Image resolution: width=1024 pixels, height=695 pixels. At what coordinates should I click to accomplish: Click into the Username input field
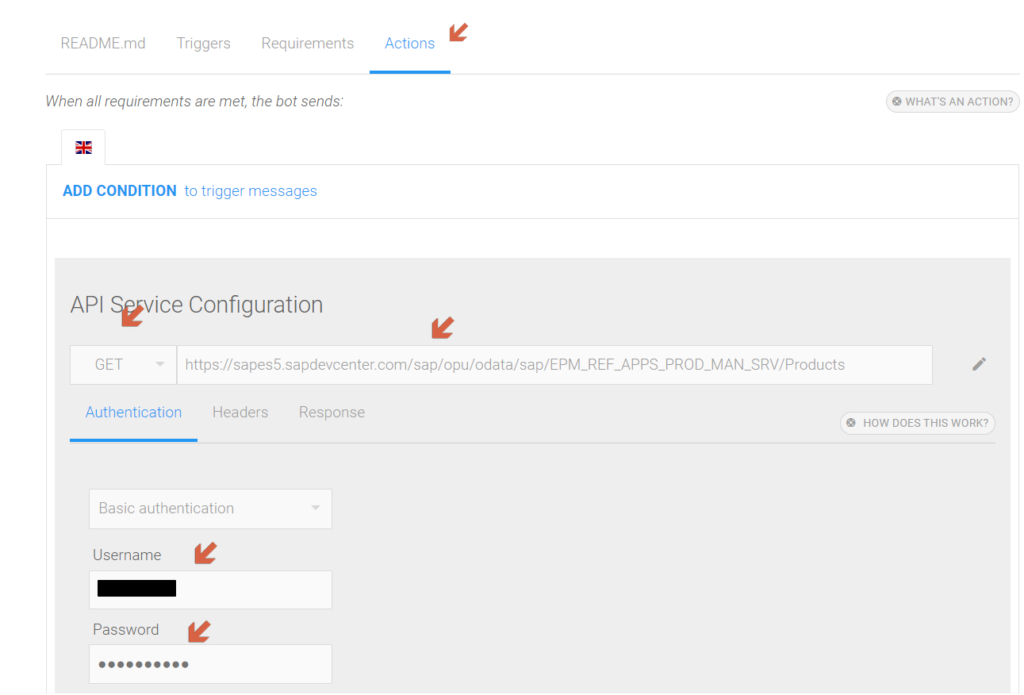click(x=210, y=589)
